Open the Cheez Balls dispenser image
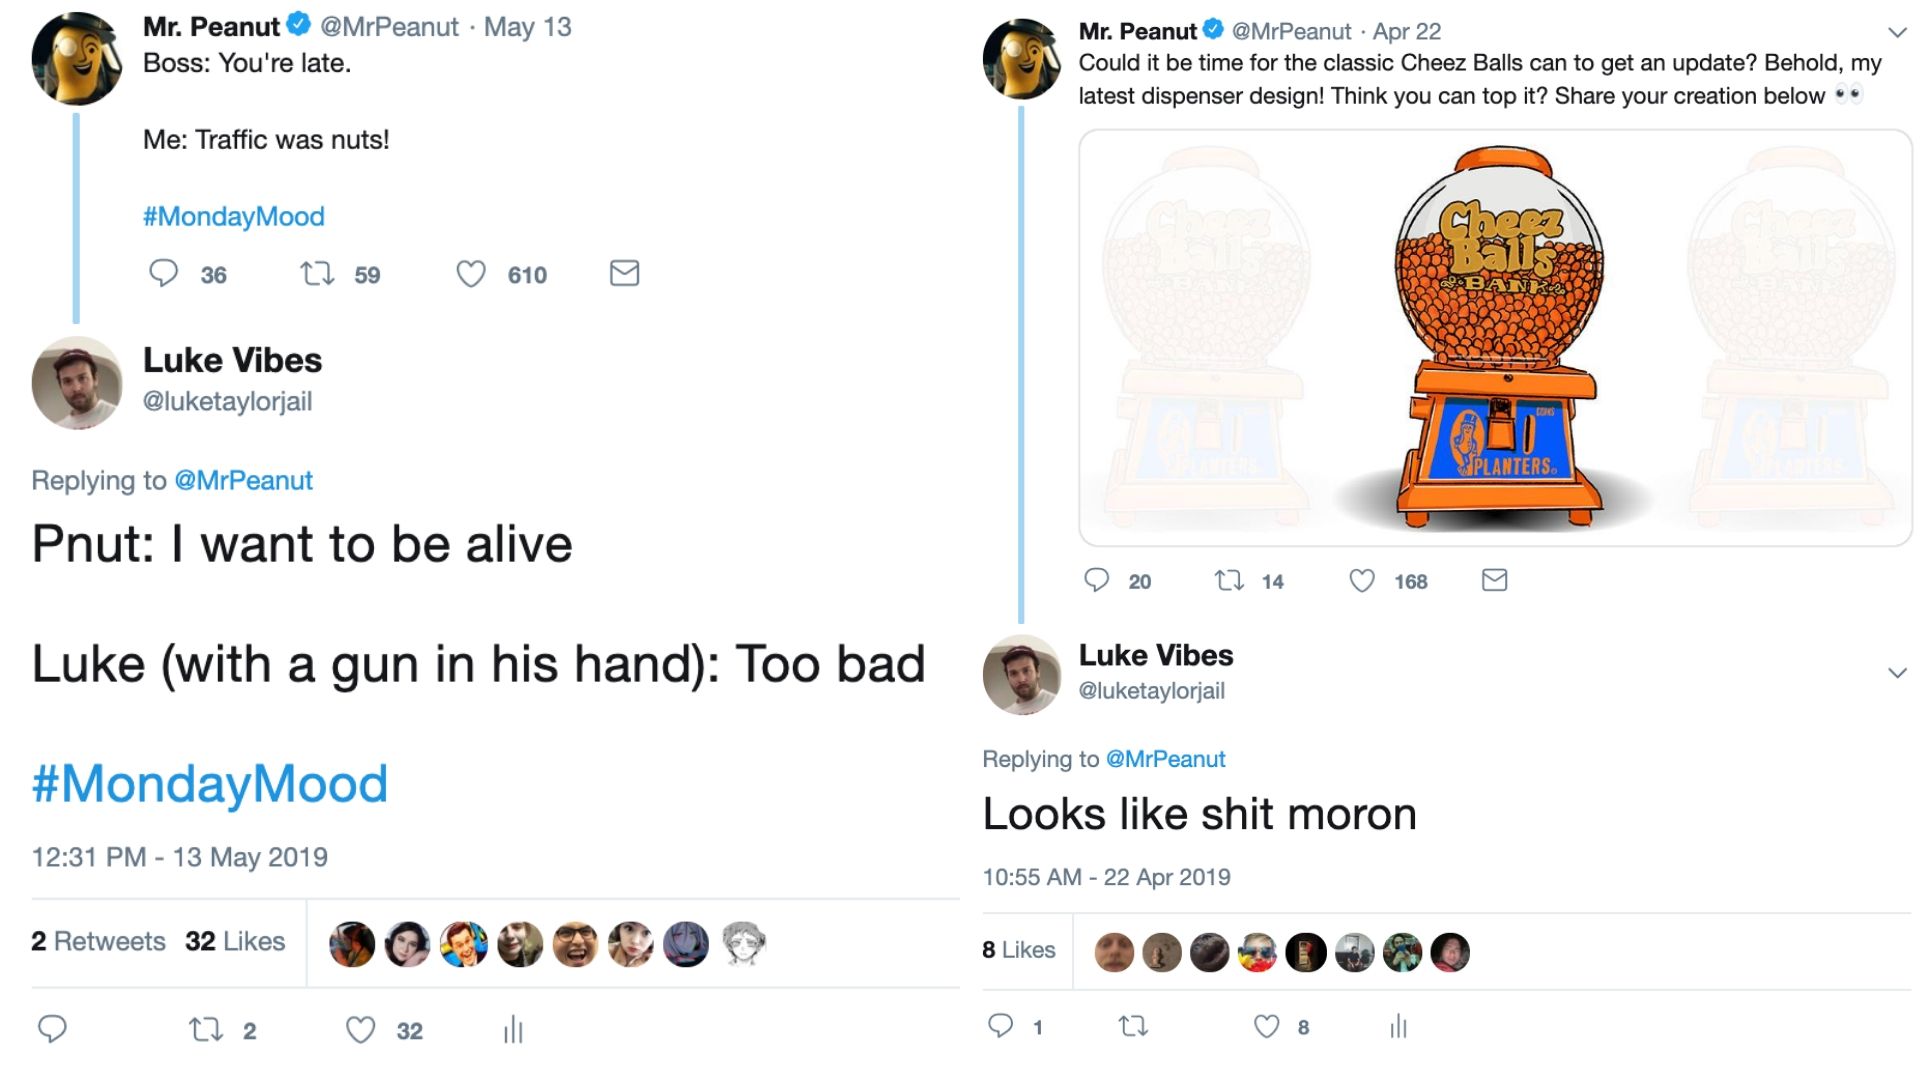The height and width of the screenshot is (1080, 1920). [1495, 338]
